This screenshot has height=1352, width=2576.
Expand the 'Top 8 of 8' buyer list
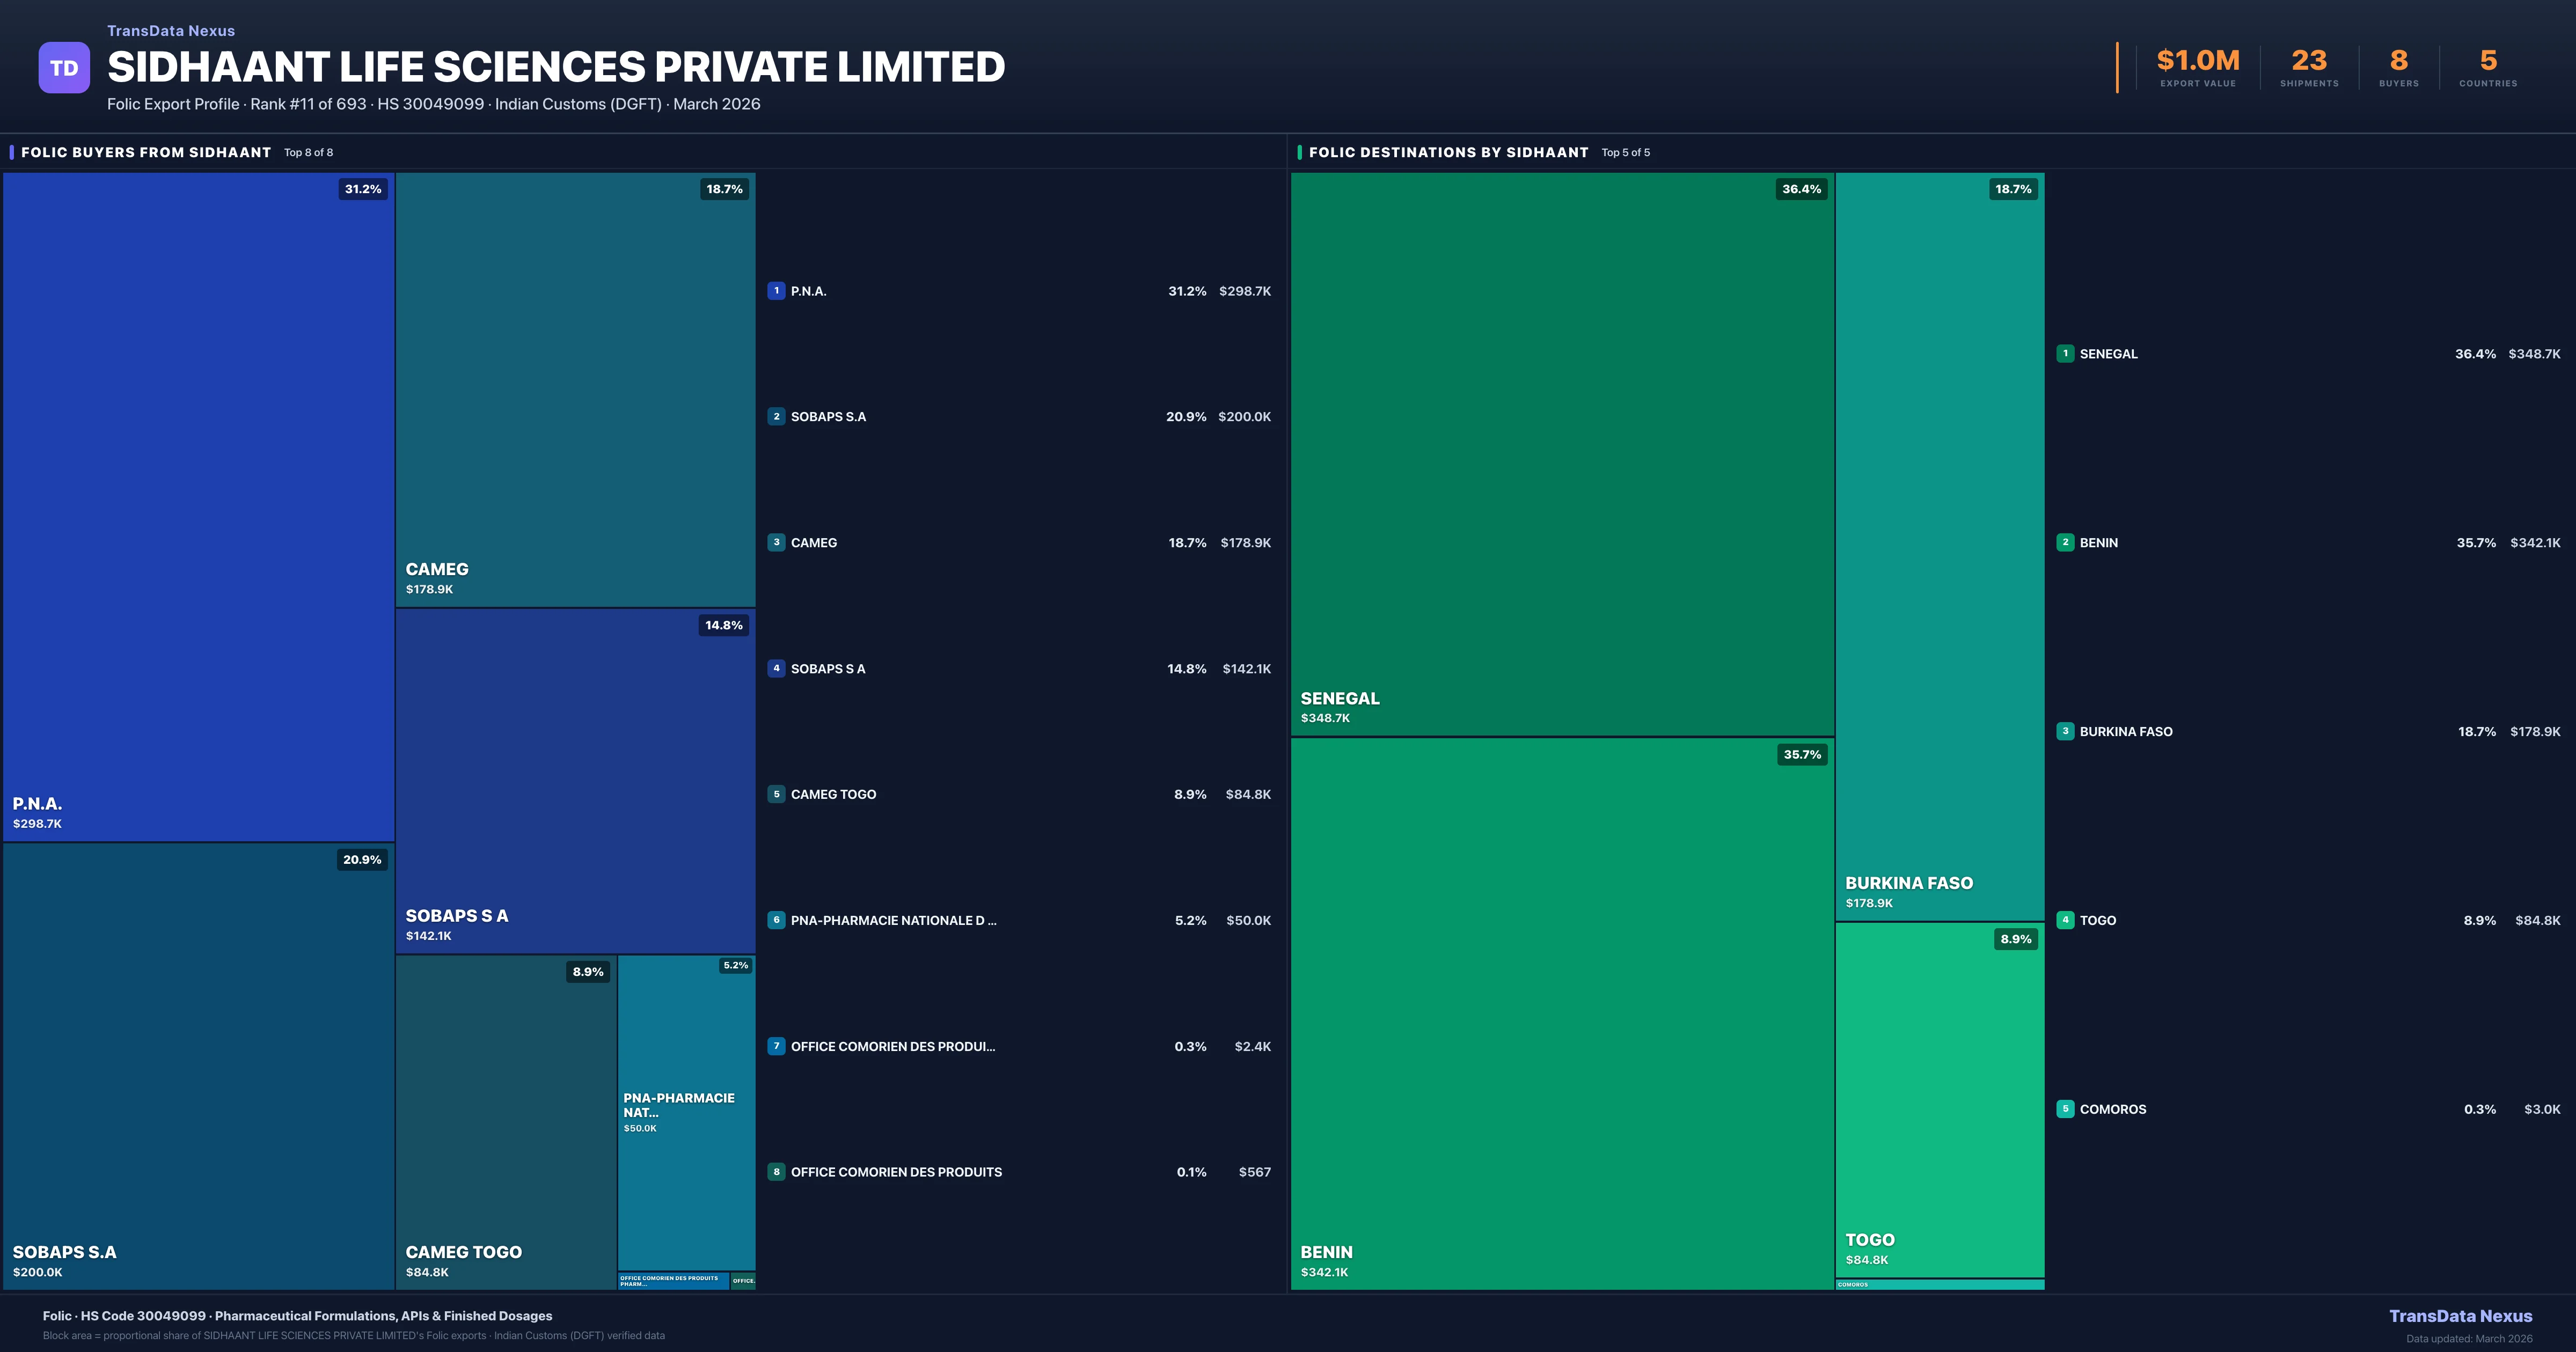click(x=308, y=152)
